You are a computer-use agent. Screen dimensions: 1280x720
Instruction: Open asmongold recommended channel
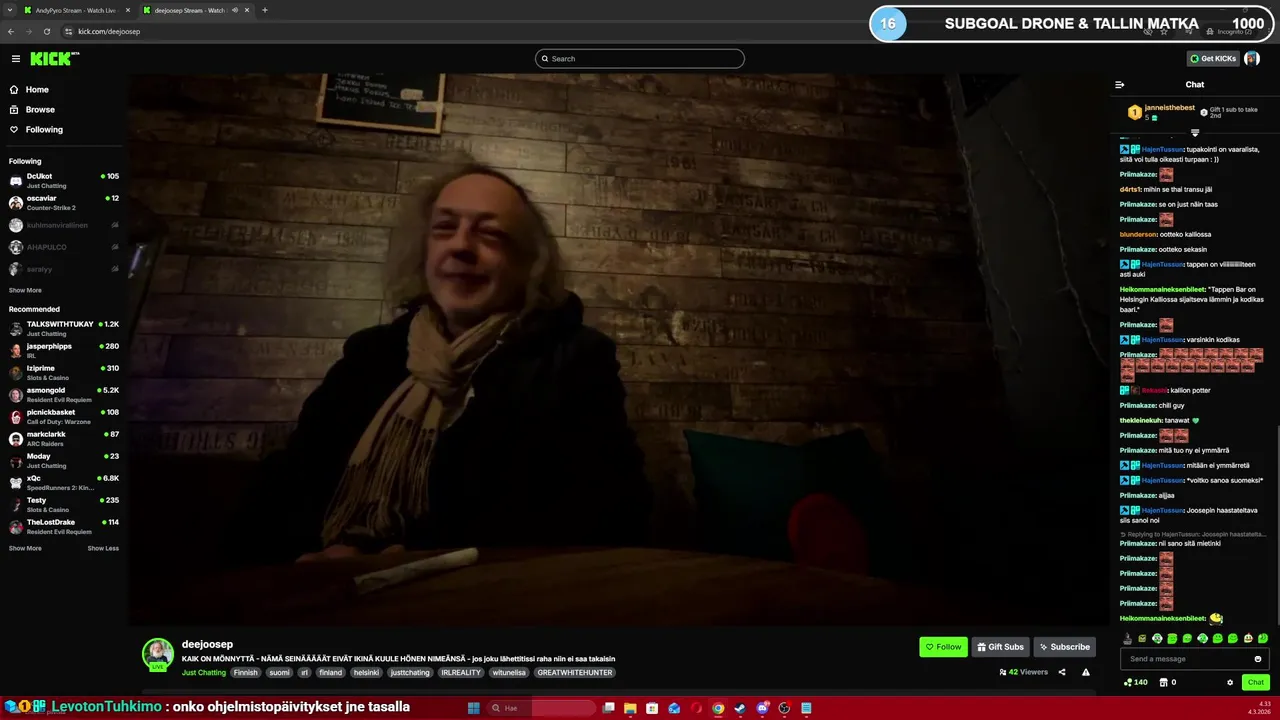tap(64, 395)
